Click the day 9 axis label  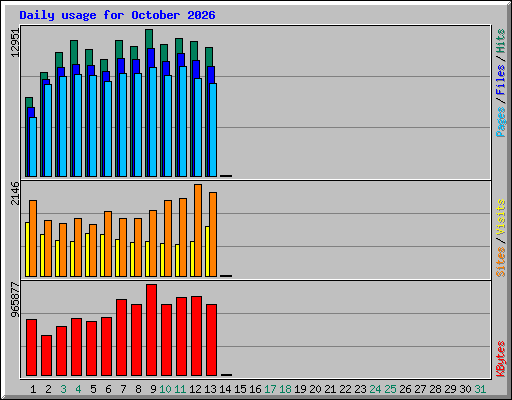(x=153, y=389)
